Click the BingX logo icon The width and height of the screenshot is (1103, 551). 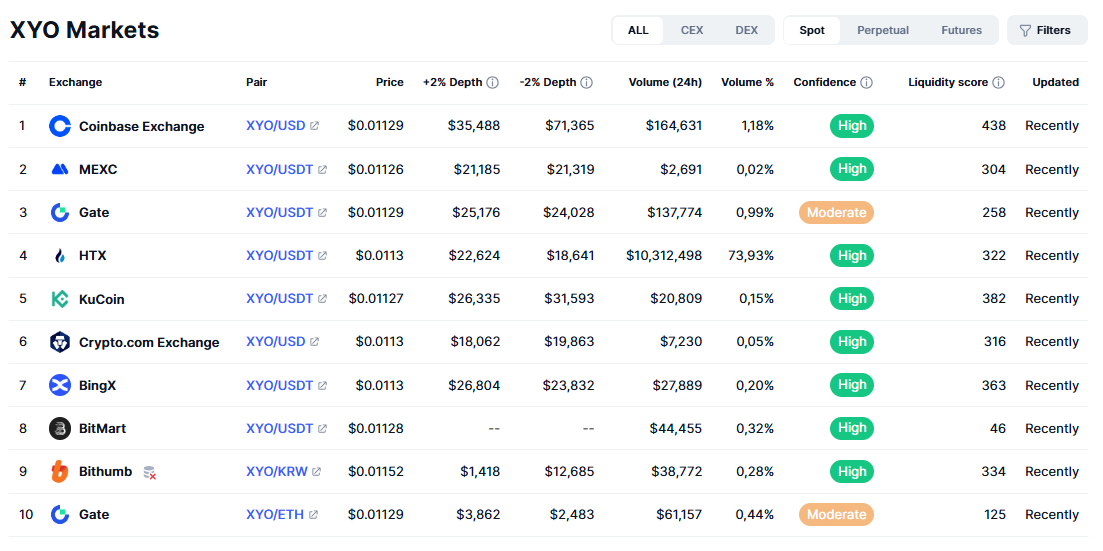(x=60, y=385)
